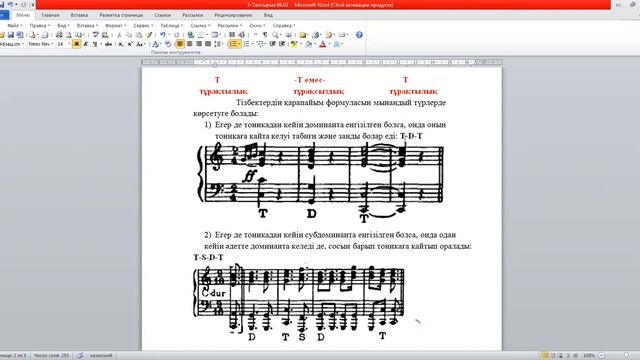This screenshot has height=360, width=640.
Task: Click the center alignment icon
Action: tap(189, 44)
